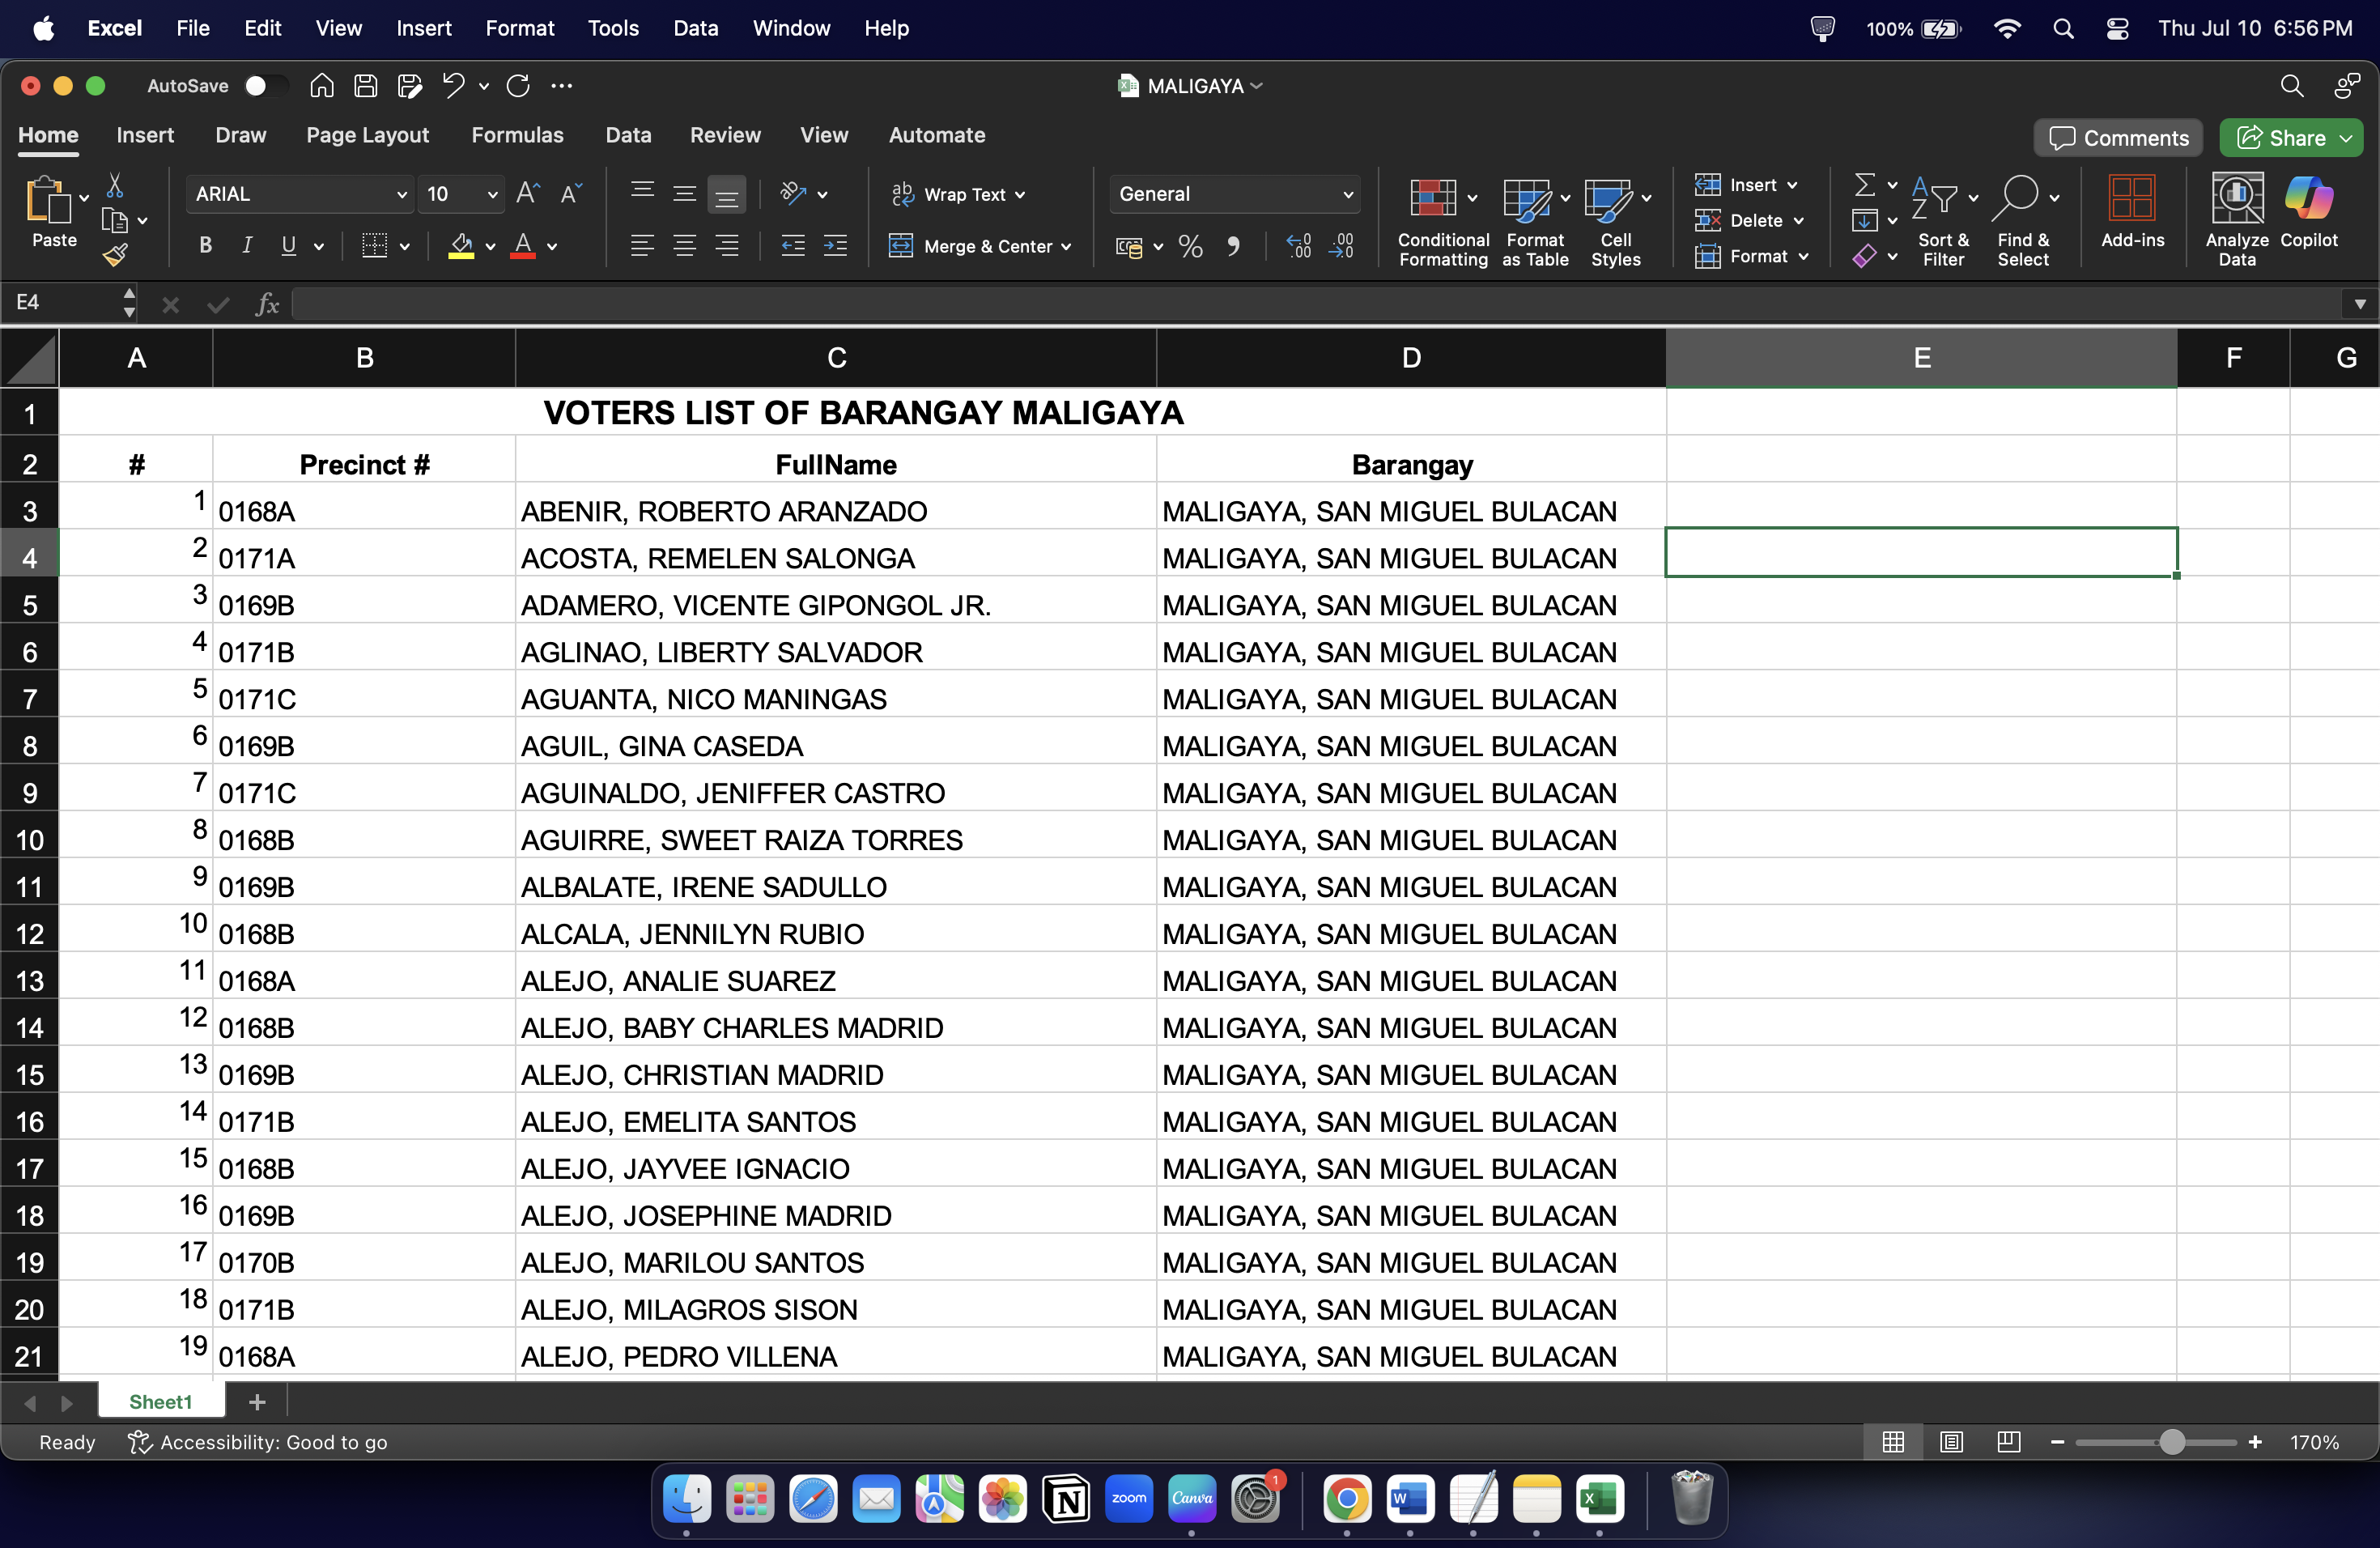The height and width of the screenshot is (1548, 2380).
Task: Click the Undo arrow icon
Action: pyautogui.click(x=453, y=86)
